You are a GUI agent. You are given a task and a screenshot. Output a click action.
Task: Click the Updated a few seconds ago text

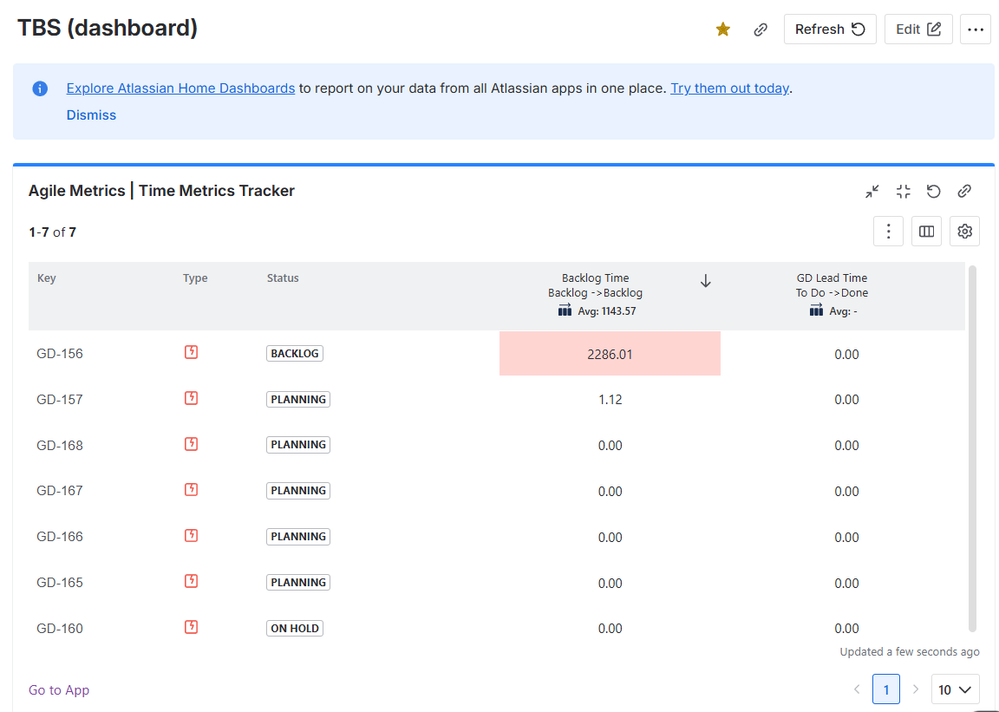click(x=909, y=652)
